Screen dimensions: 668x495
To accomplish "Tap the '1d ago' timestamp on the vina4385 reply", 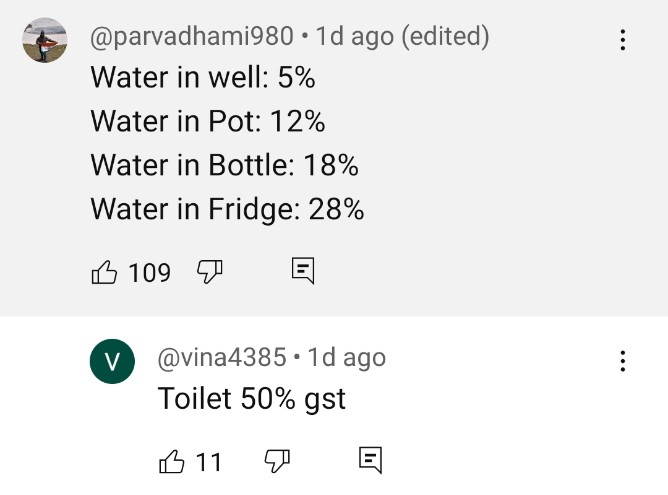I will coord(346,357).
